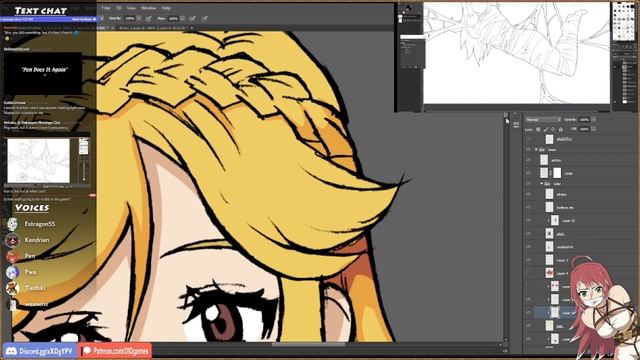Open the Window menu
This screenshot has width=640, height=360.
coord(149,8)
